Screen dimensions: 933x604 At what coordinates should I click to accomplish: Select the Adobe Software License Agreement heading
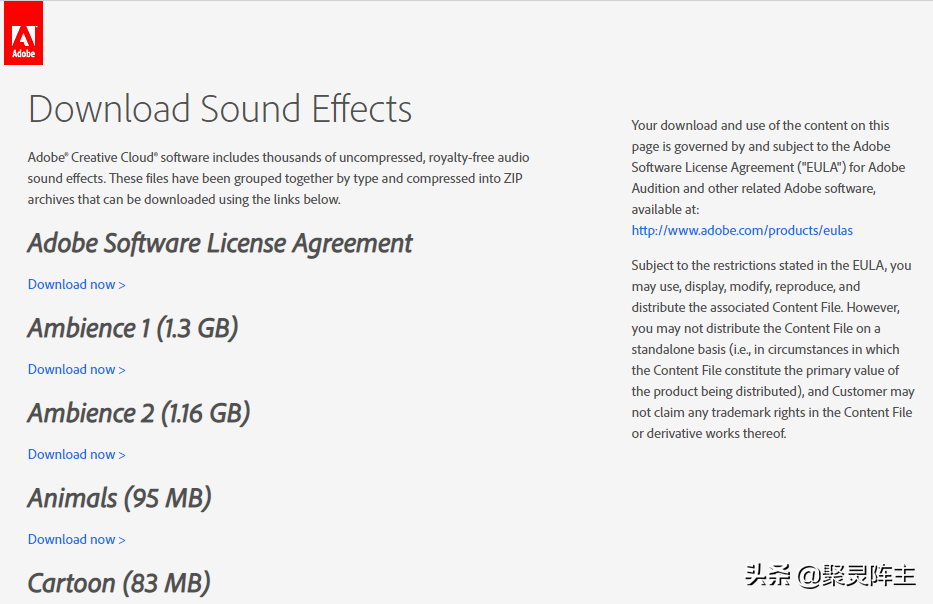pyautogui.click(x=220, y=243)
